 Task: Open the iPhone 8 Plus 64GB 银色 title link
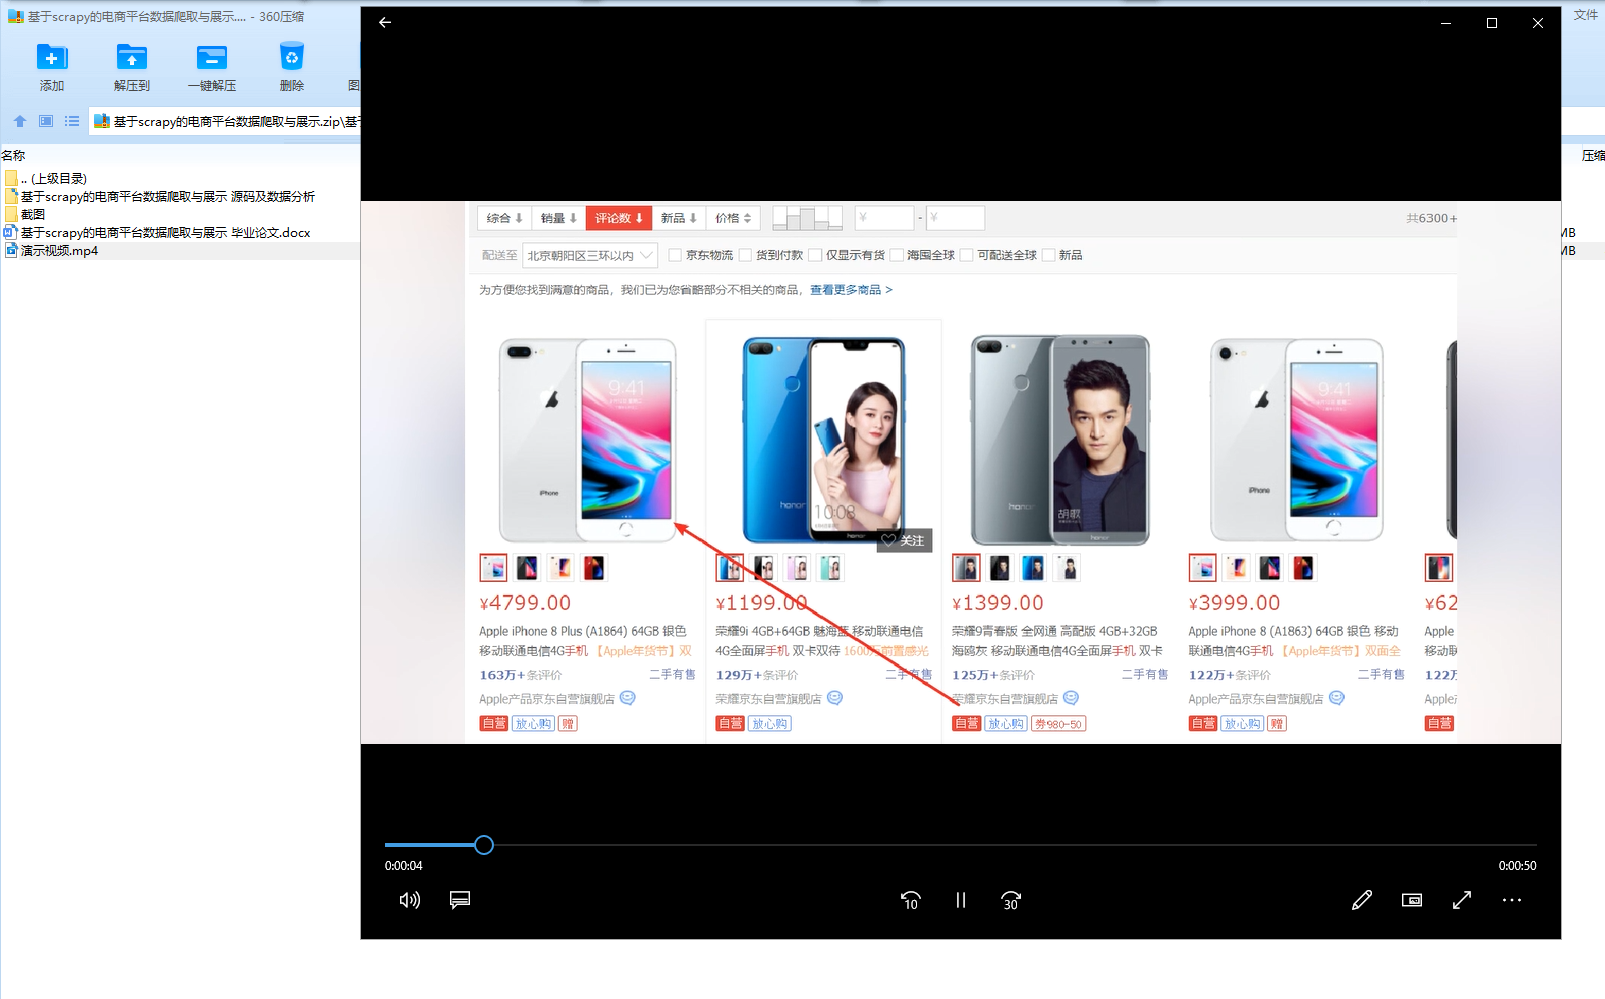[585, 641]
